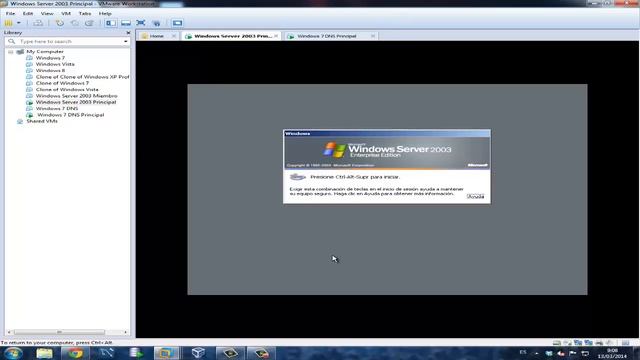Click the printer device status bar icon
This screenshot has height=360, width=640.
pos(599,342)
